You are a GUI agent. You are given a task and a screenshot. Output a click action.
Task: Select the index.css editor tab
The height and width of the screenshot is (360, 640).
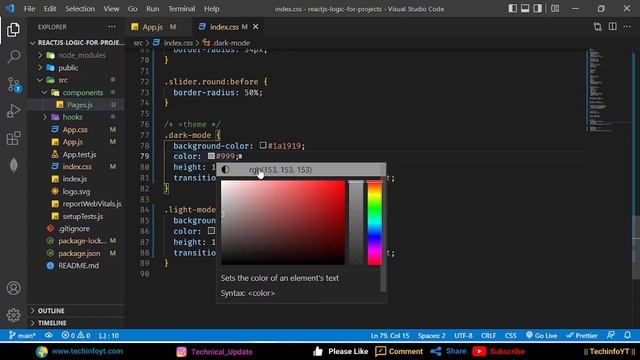224,27
